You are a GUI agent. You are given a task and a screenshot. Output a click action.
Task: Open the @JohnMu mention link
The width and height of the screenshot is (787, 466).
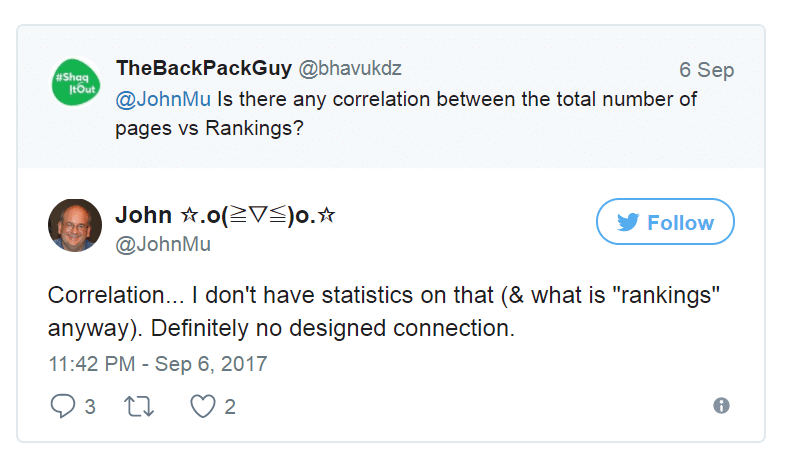click(163, 99)
